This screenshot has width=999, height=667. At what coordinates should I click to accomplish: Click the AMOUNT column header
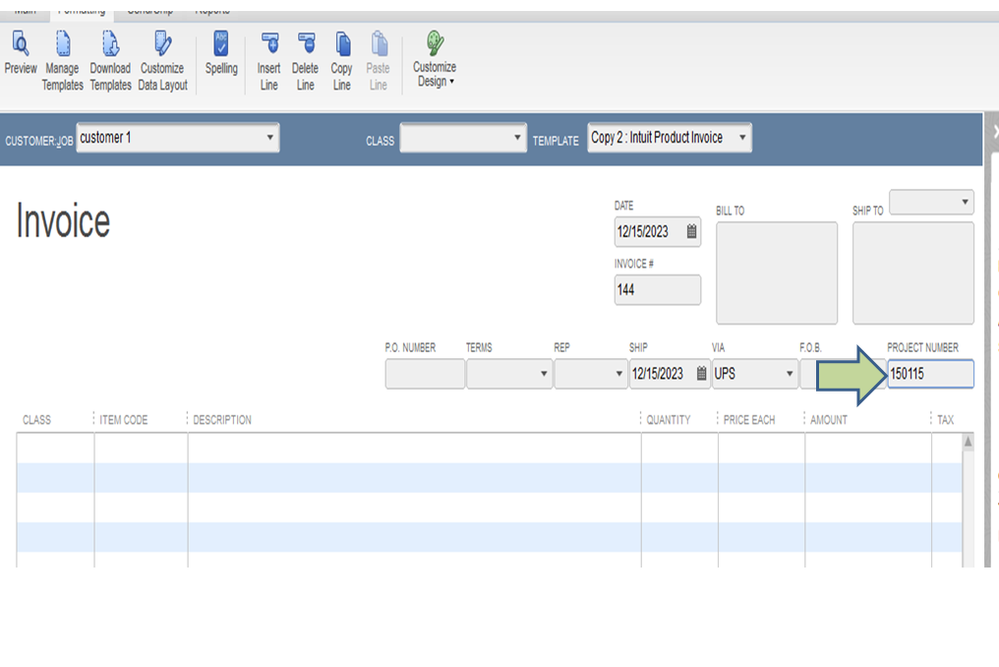pyautogui.click(x=829, y=420)
